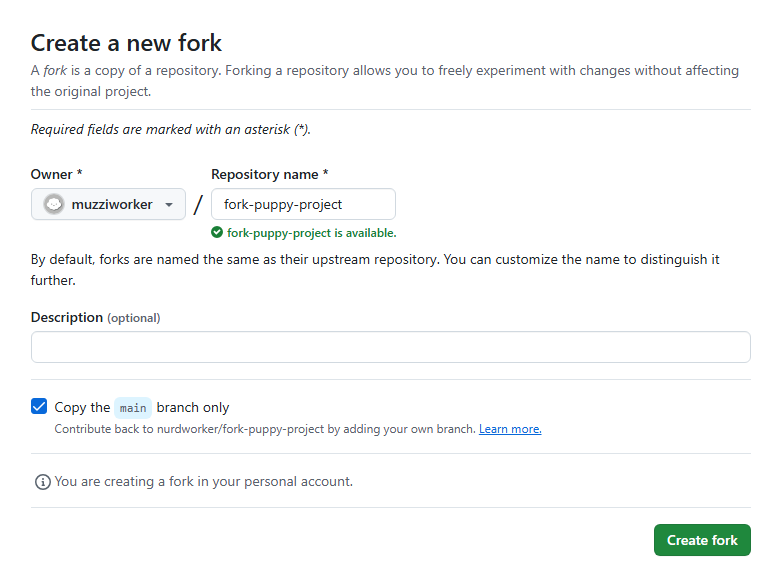784x572 pixels.
Task: Click the slash separator after owner
Action: pos(198,205)
